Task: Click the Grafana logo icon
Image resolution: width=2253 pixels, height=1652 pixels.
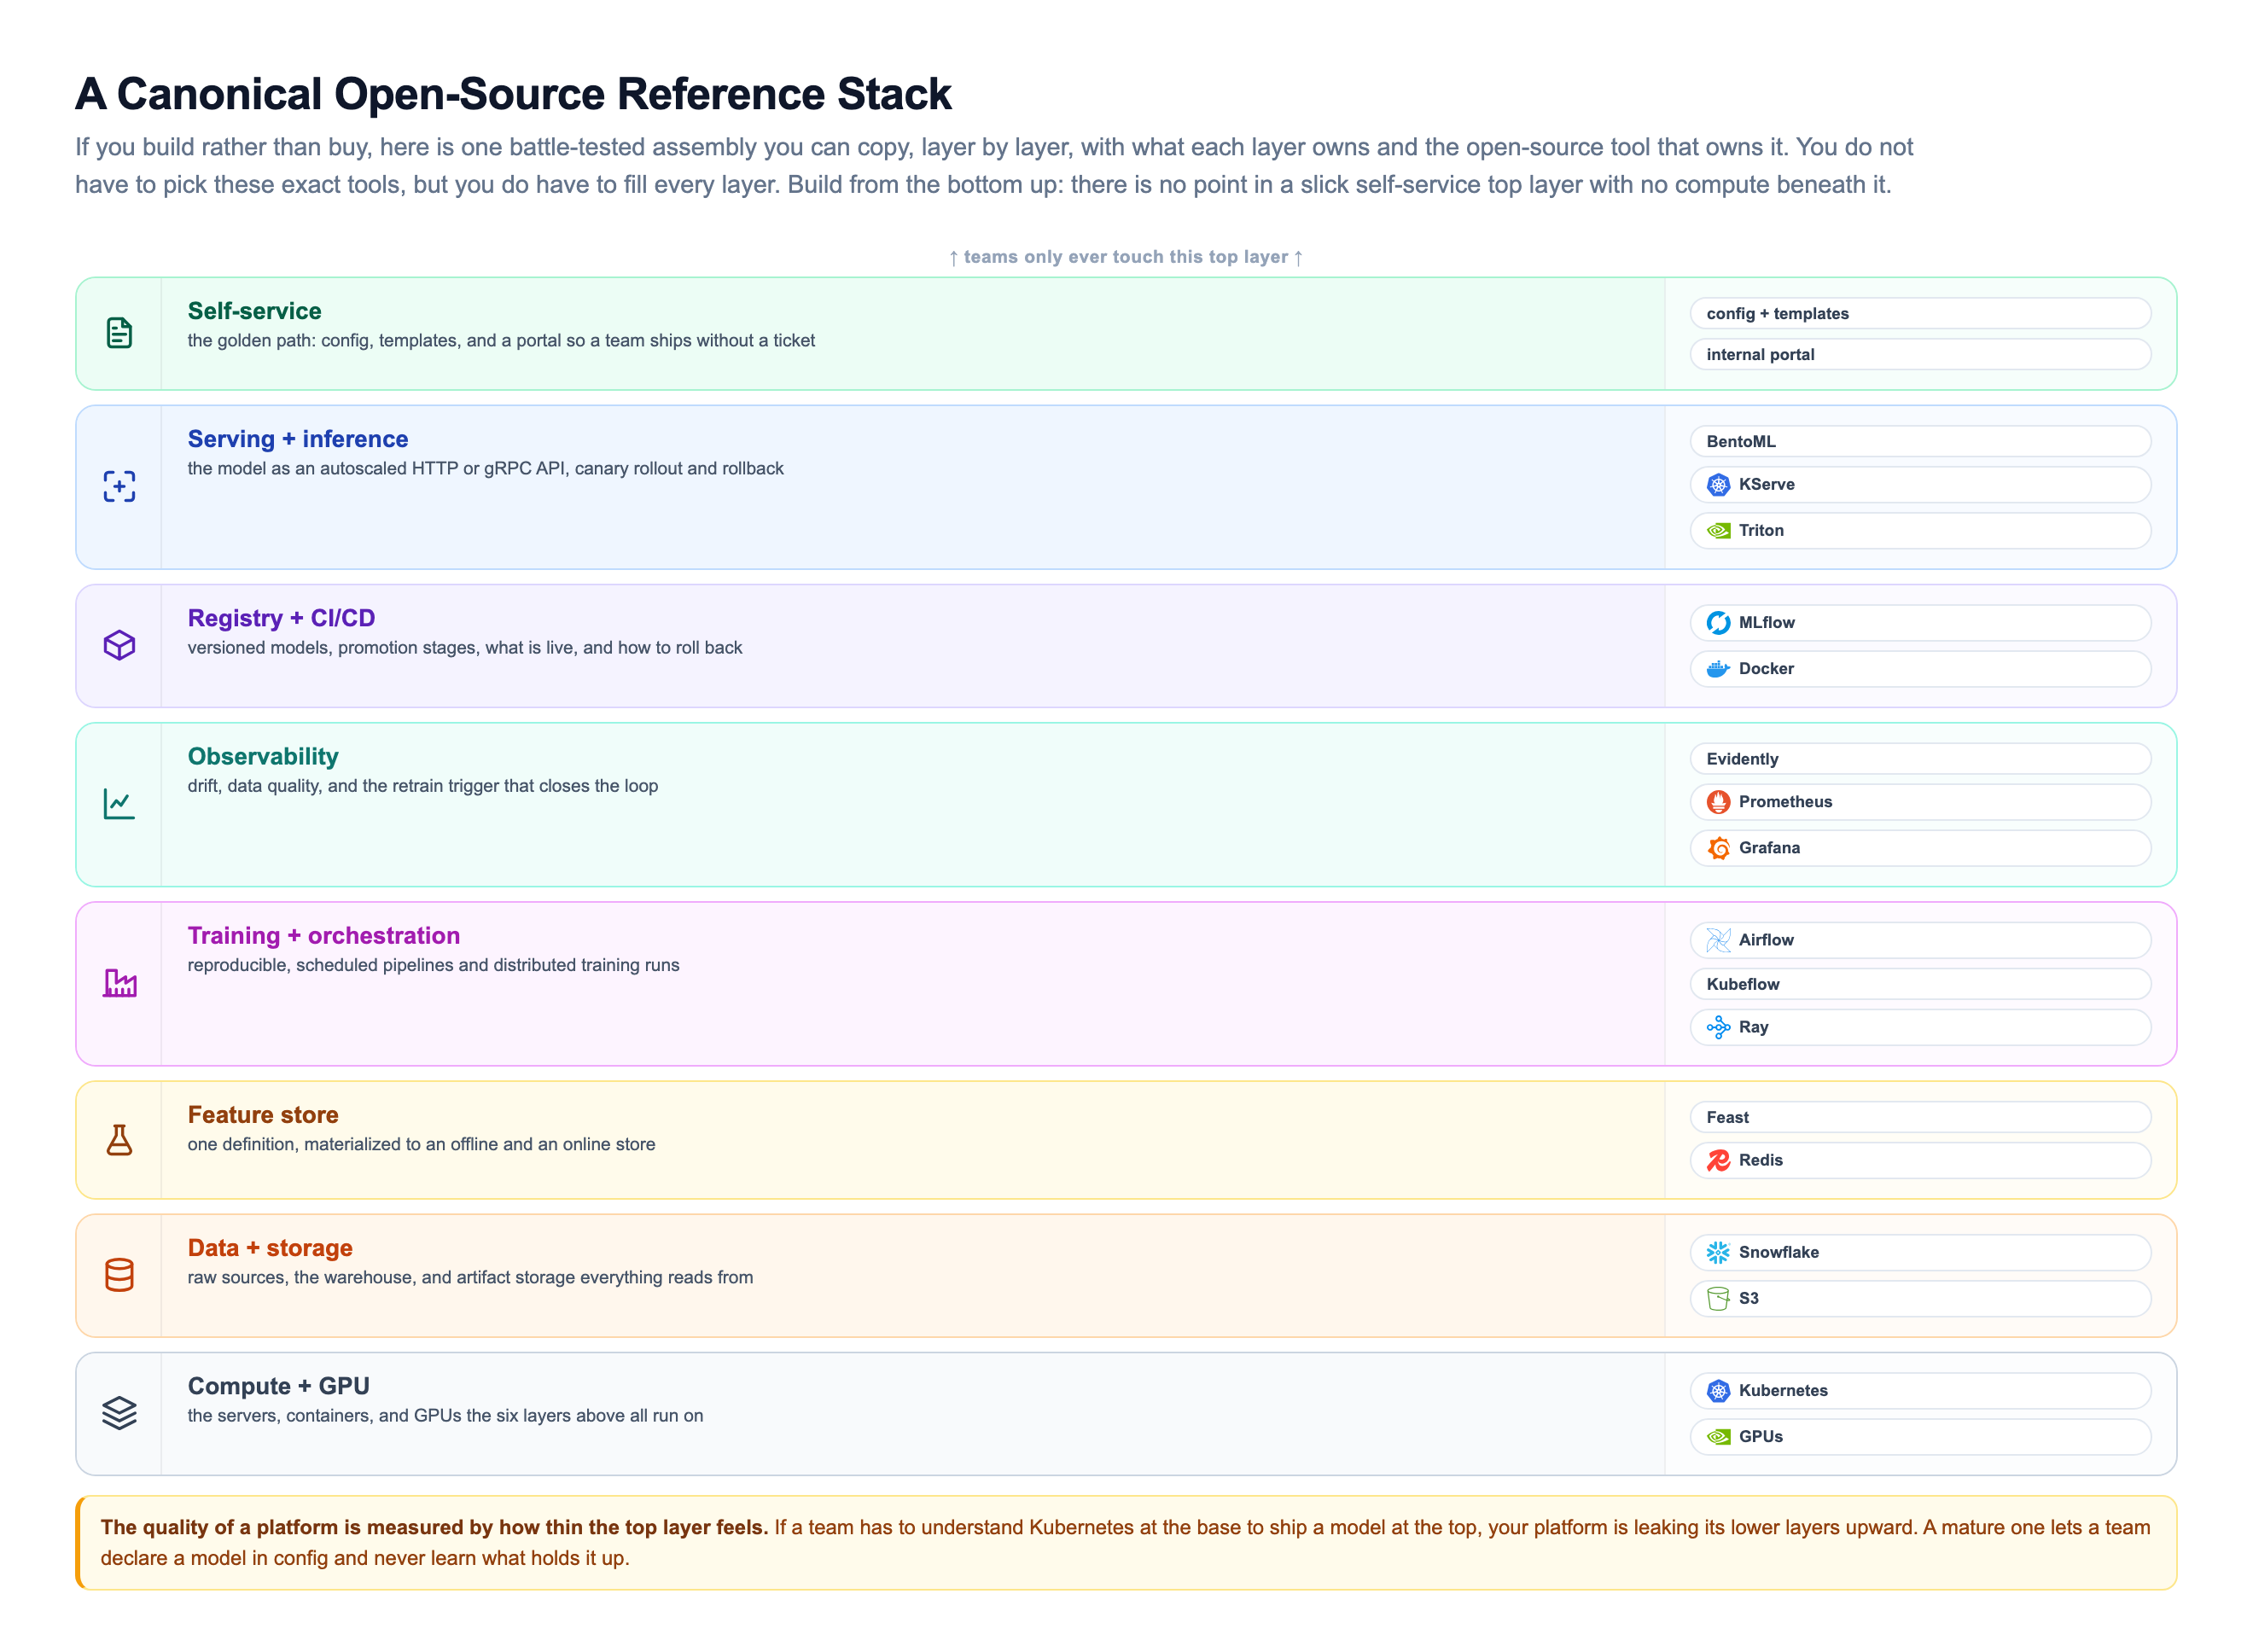Action: 1718,848
